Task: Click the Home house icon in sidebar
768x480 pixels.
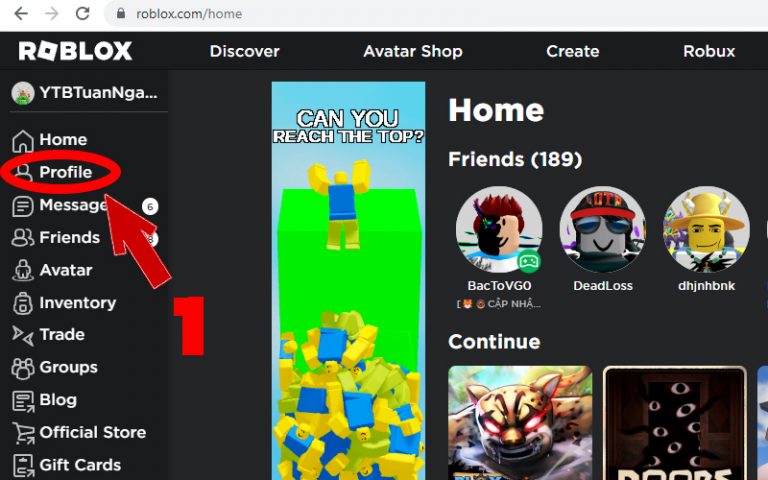Action: (x=22, y=140)
